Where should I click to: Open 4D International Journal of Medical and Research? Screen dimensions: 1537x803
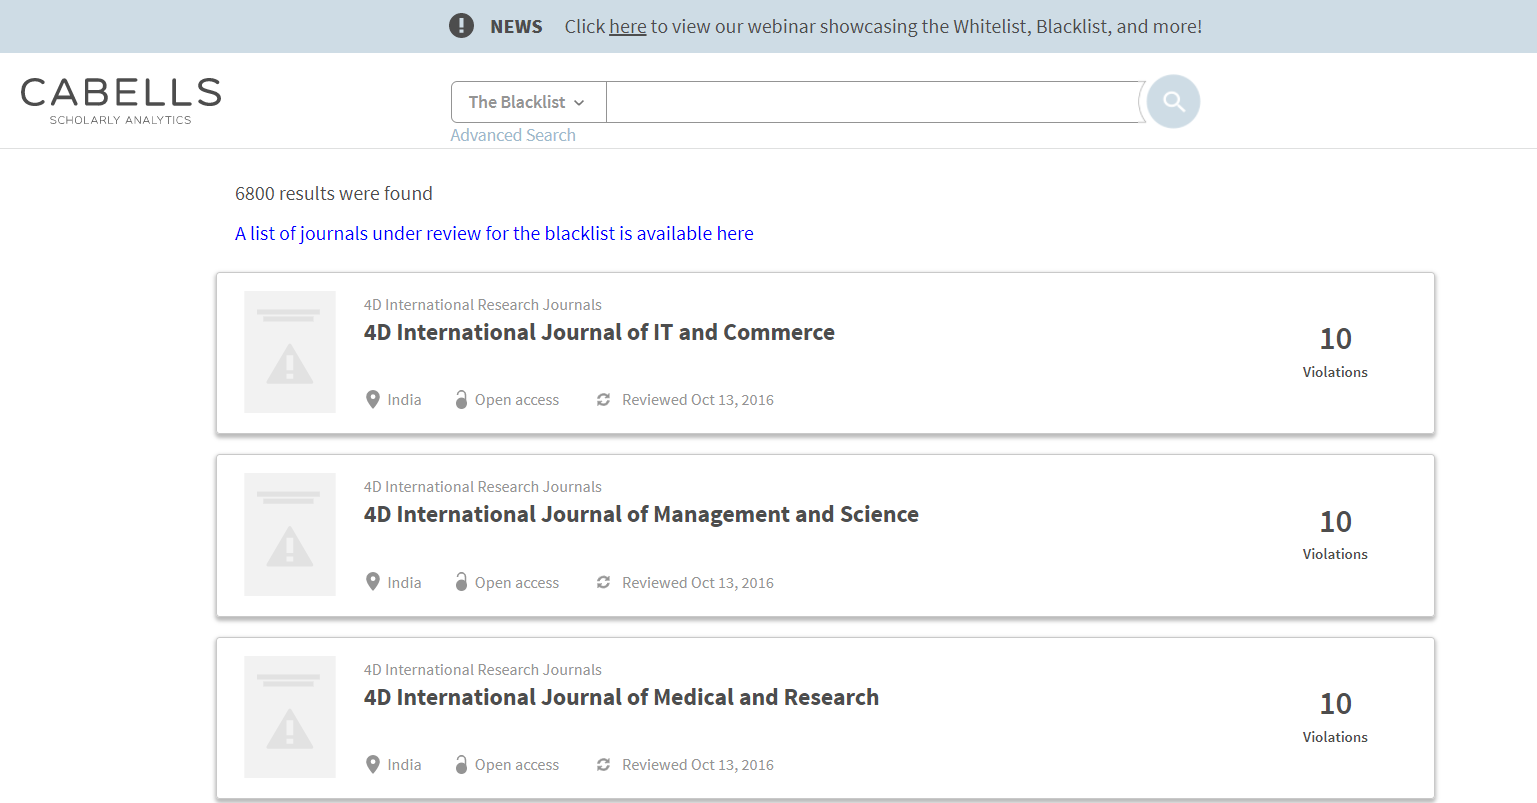(621, 697)
